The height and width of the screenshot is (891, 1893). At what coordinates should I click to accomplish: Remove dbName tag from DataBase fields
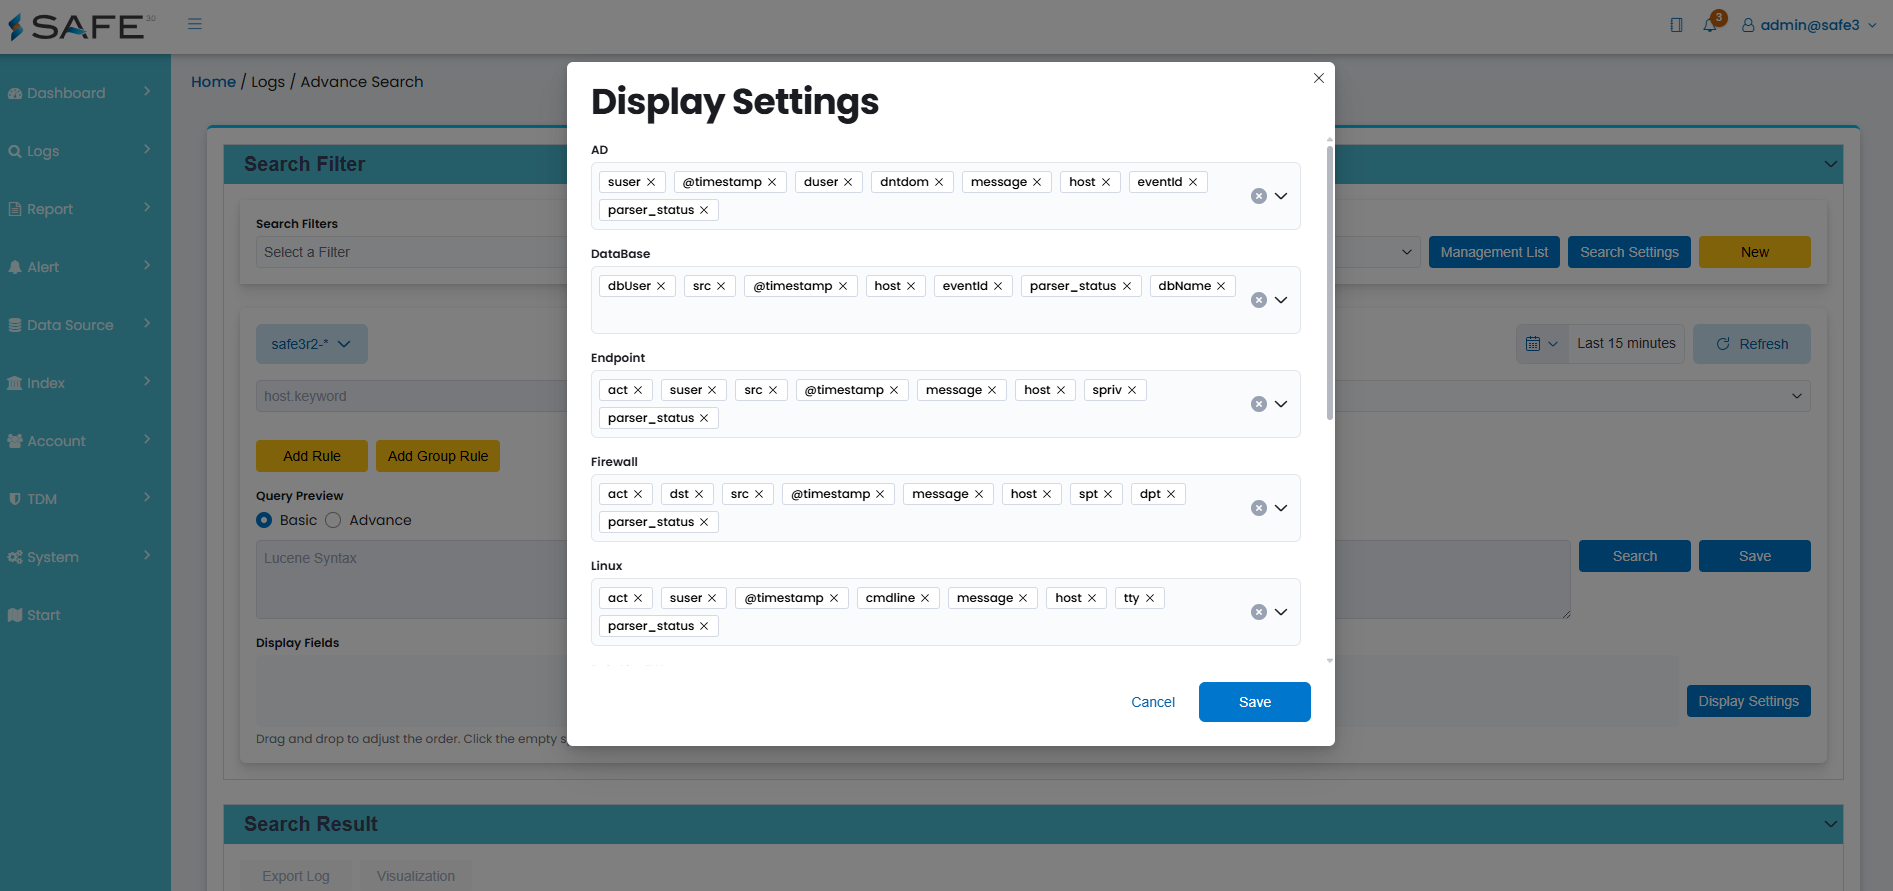coord(1221,286)
